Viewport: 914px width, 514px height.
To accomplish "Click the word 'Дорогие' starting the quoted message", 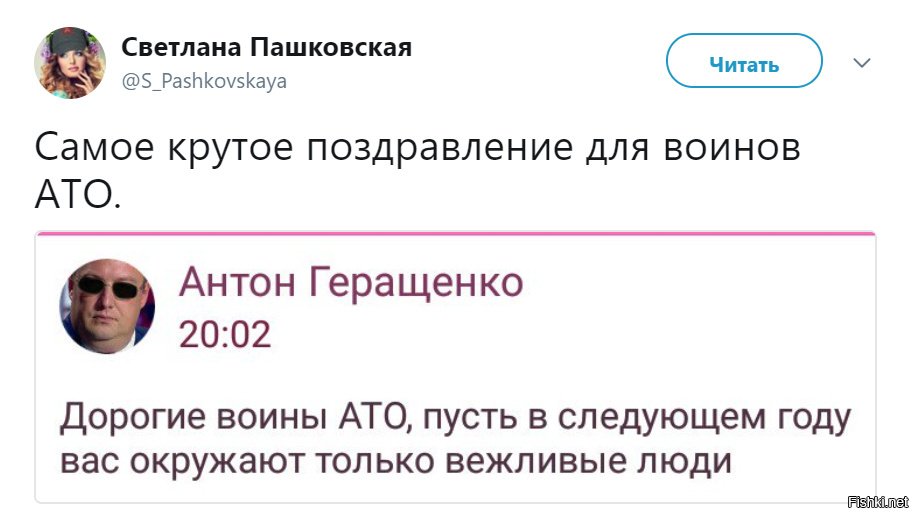I will [x=133, y=419].
